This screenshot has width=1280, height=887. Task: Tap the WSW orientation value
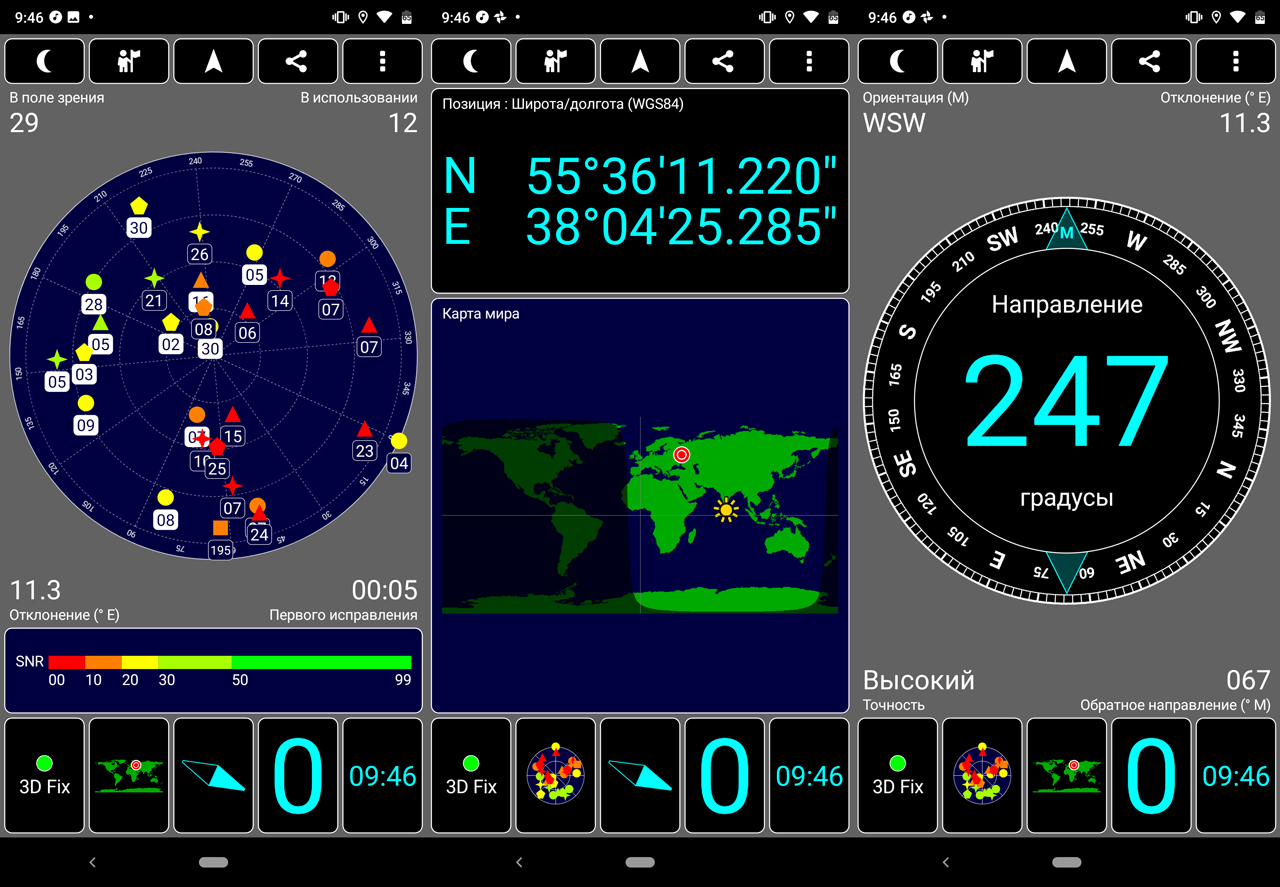click(x=894, y=123)
